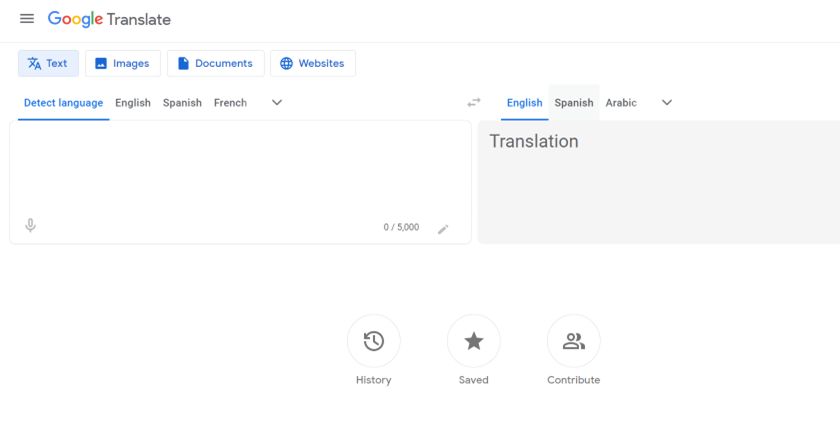This screenshot has height=422, width=840.
Task: Expand more source languages chevron
Action: (x=277, y=102)
